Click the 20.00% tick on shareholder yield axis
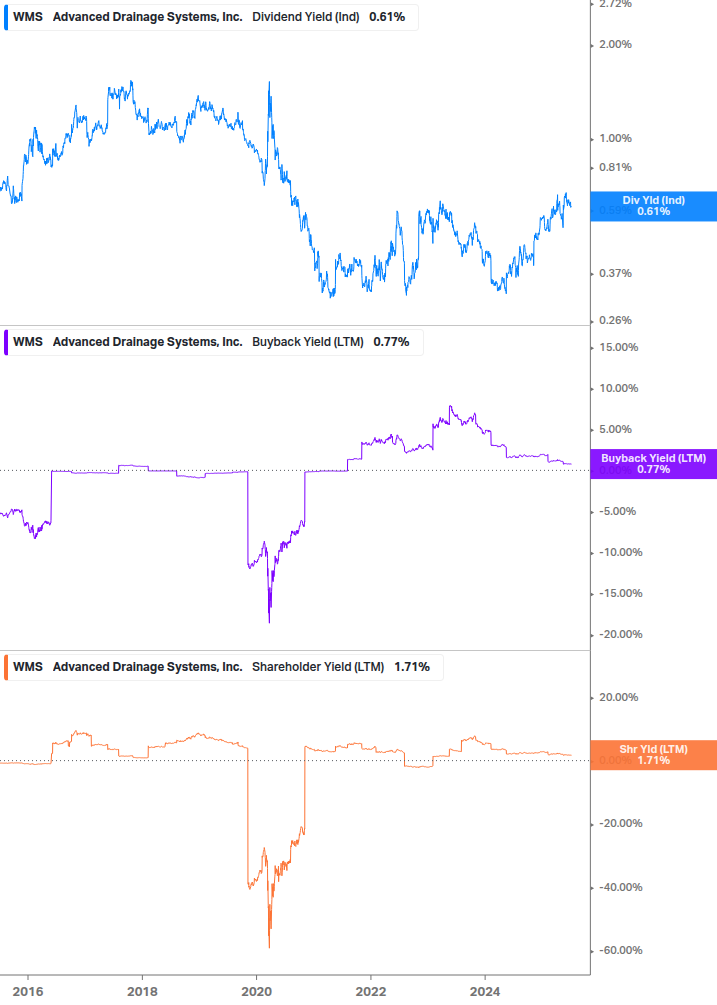 click(x=618, y=697)
